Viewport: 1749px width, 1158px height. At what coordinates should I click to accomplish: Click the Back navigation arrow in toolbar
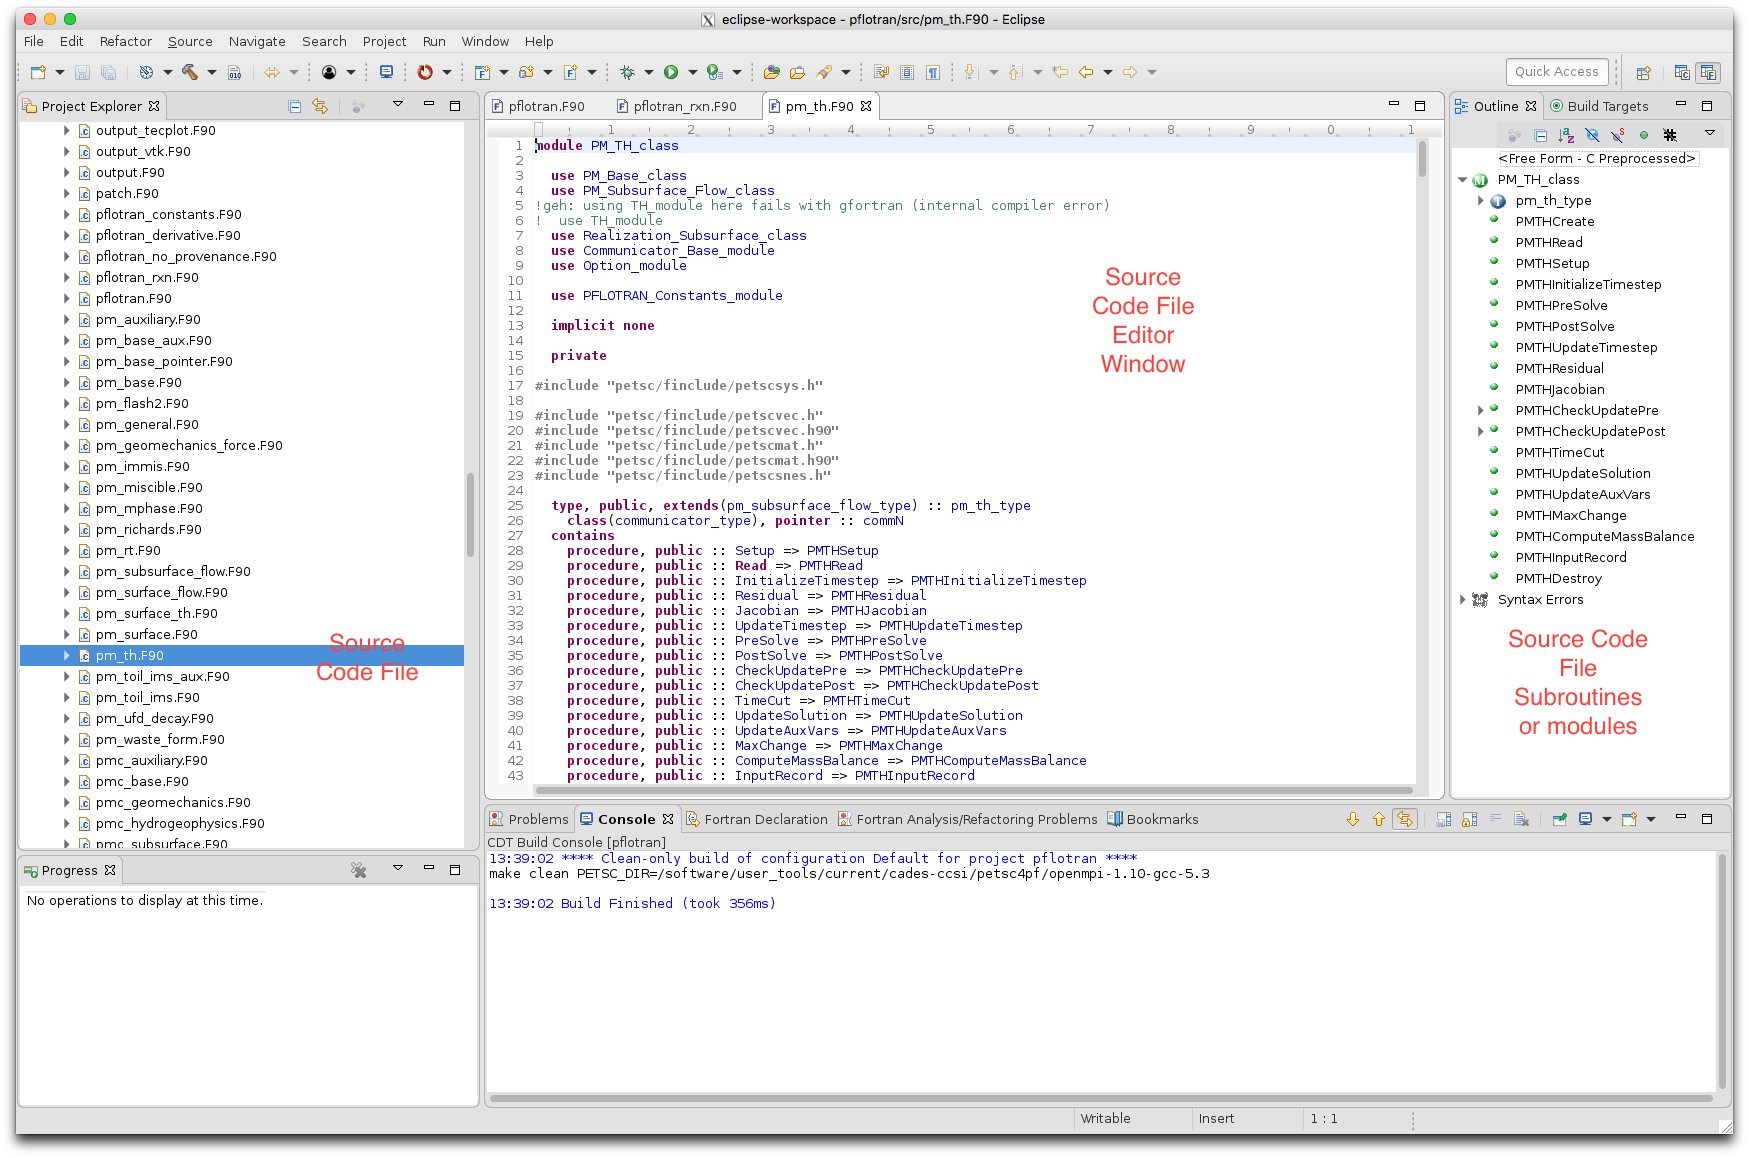1085,72
